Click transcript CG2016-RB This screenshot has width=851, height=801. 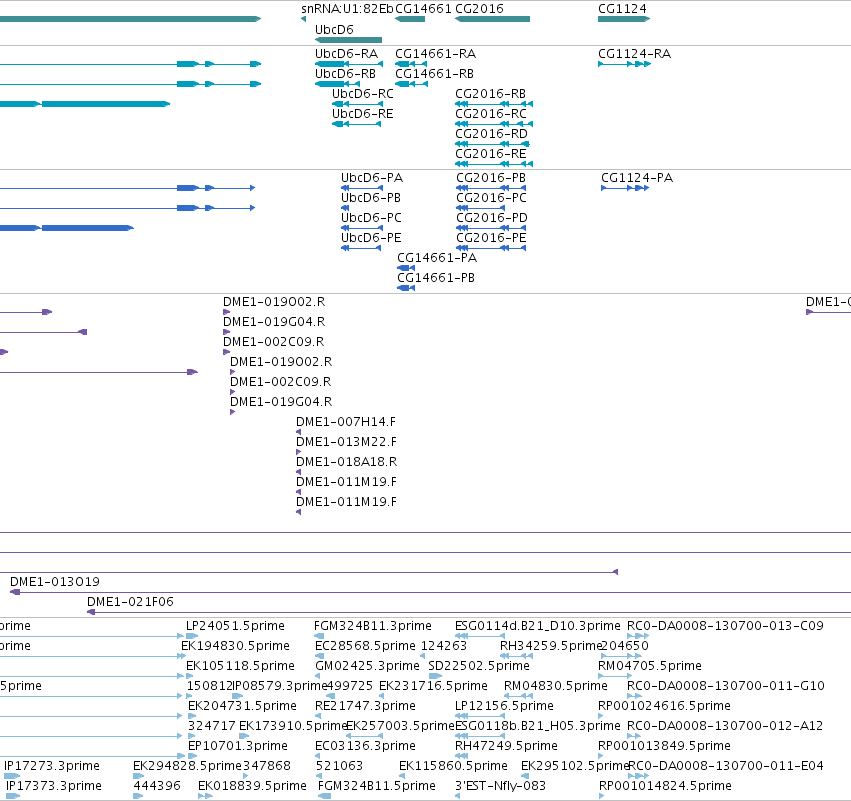[494, 104]
